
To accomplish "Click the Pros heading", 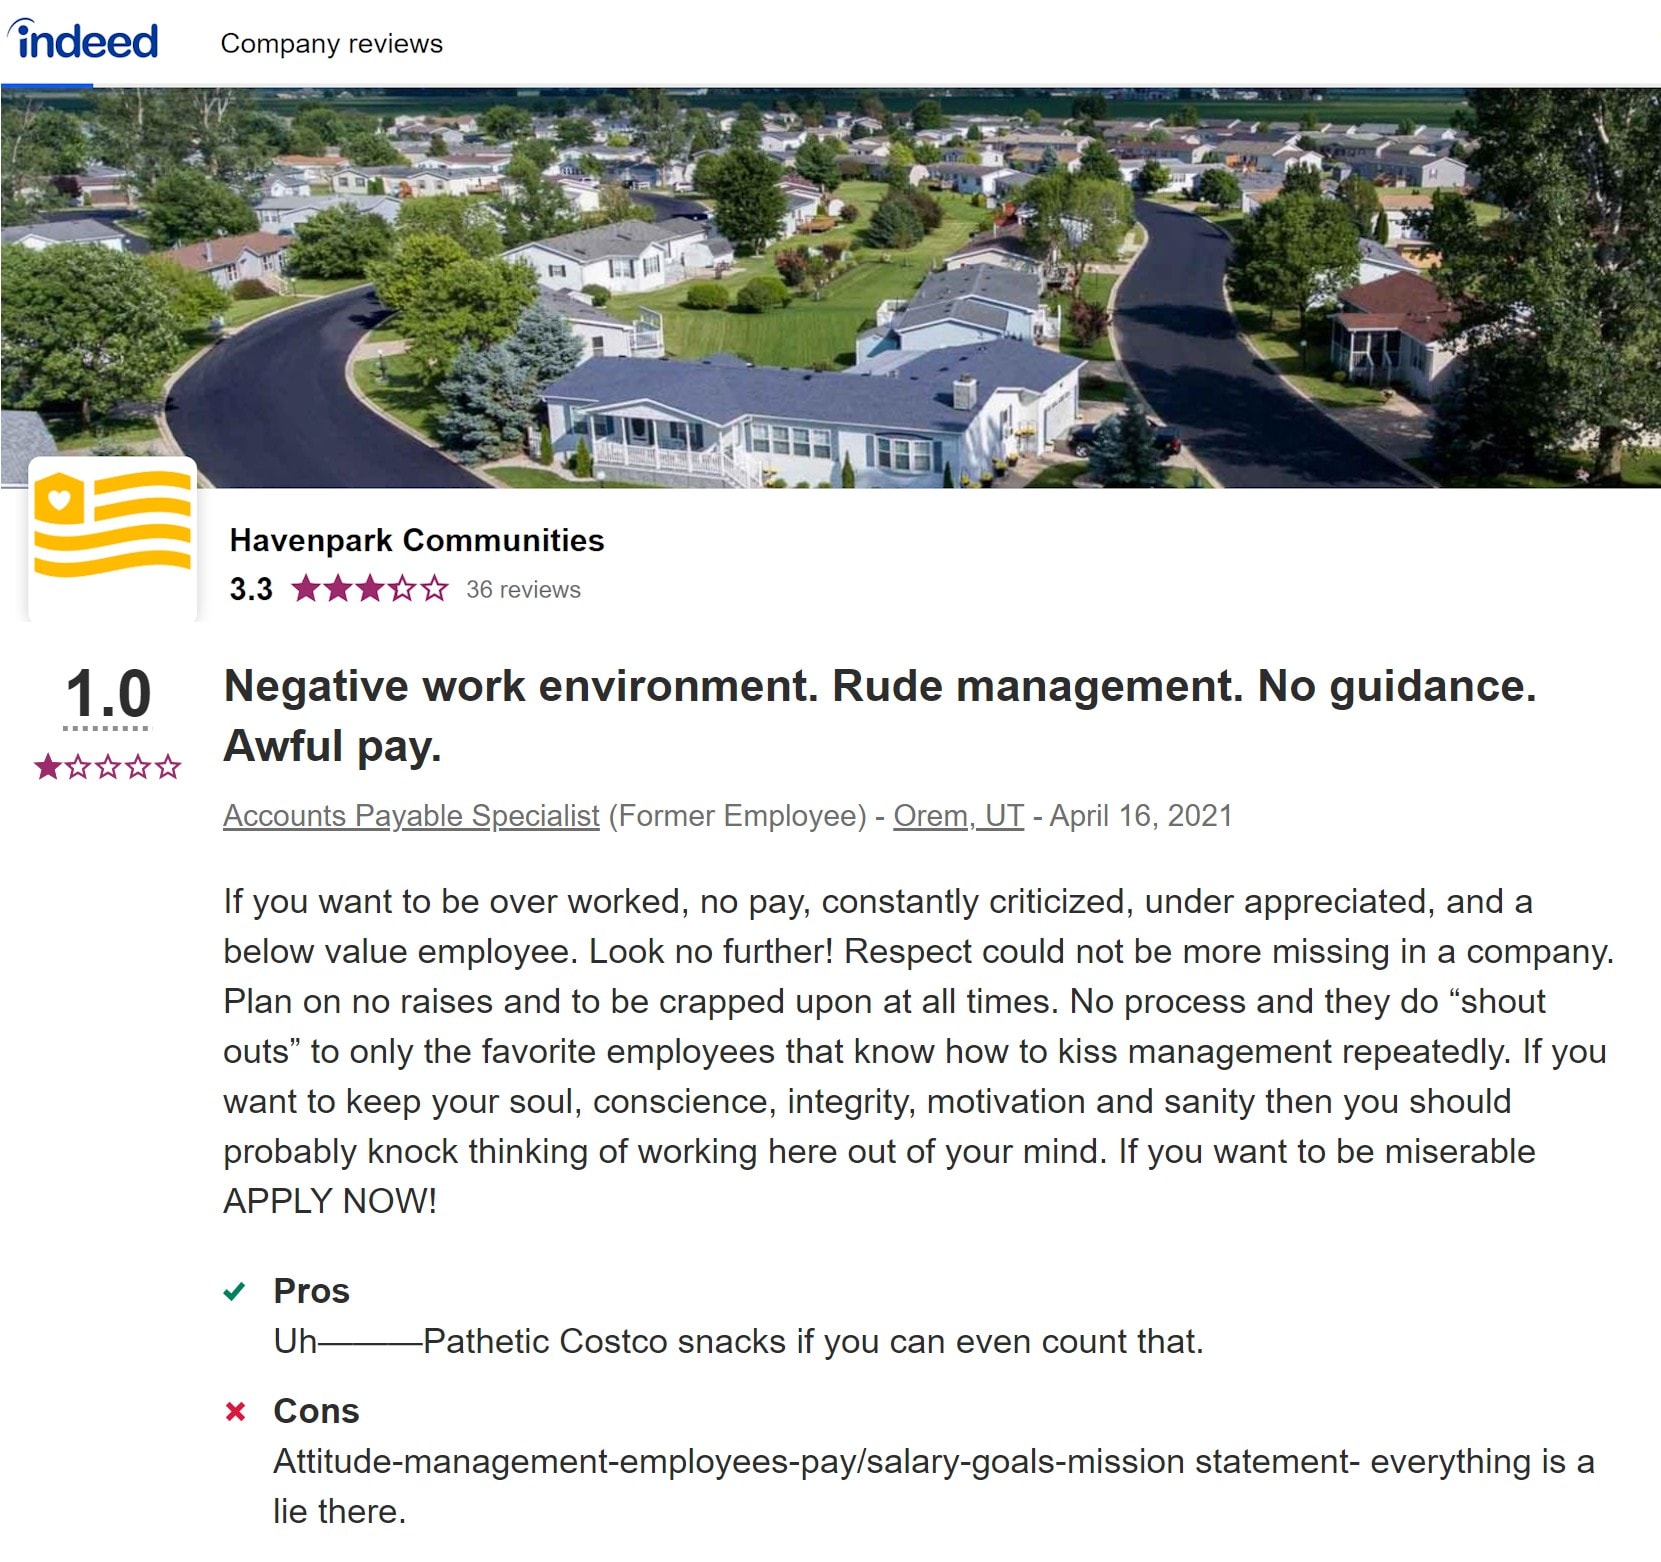I will point(311,1291).
